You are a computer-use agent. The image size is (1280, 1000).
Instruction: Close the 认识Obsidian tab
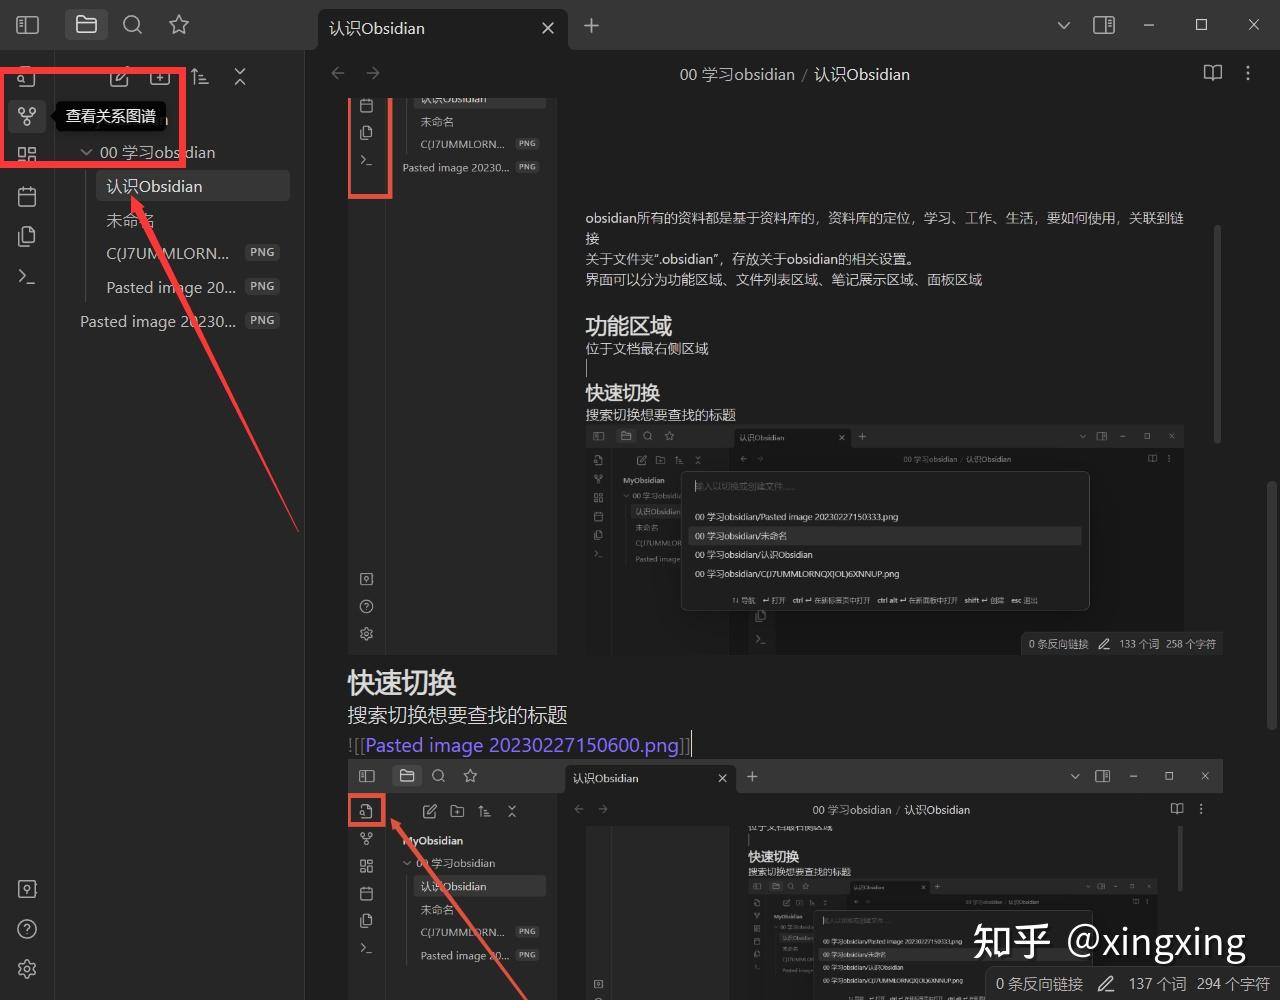pos(548,28)
